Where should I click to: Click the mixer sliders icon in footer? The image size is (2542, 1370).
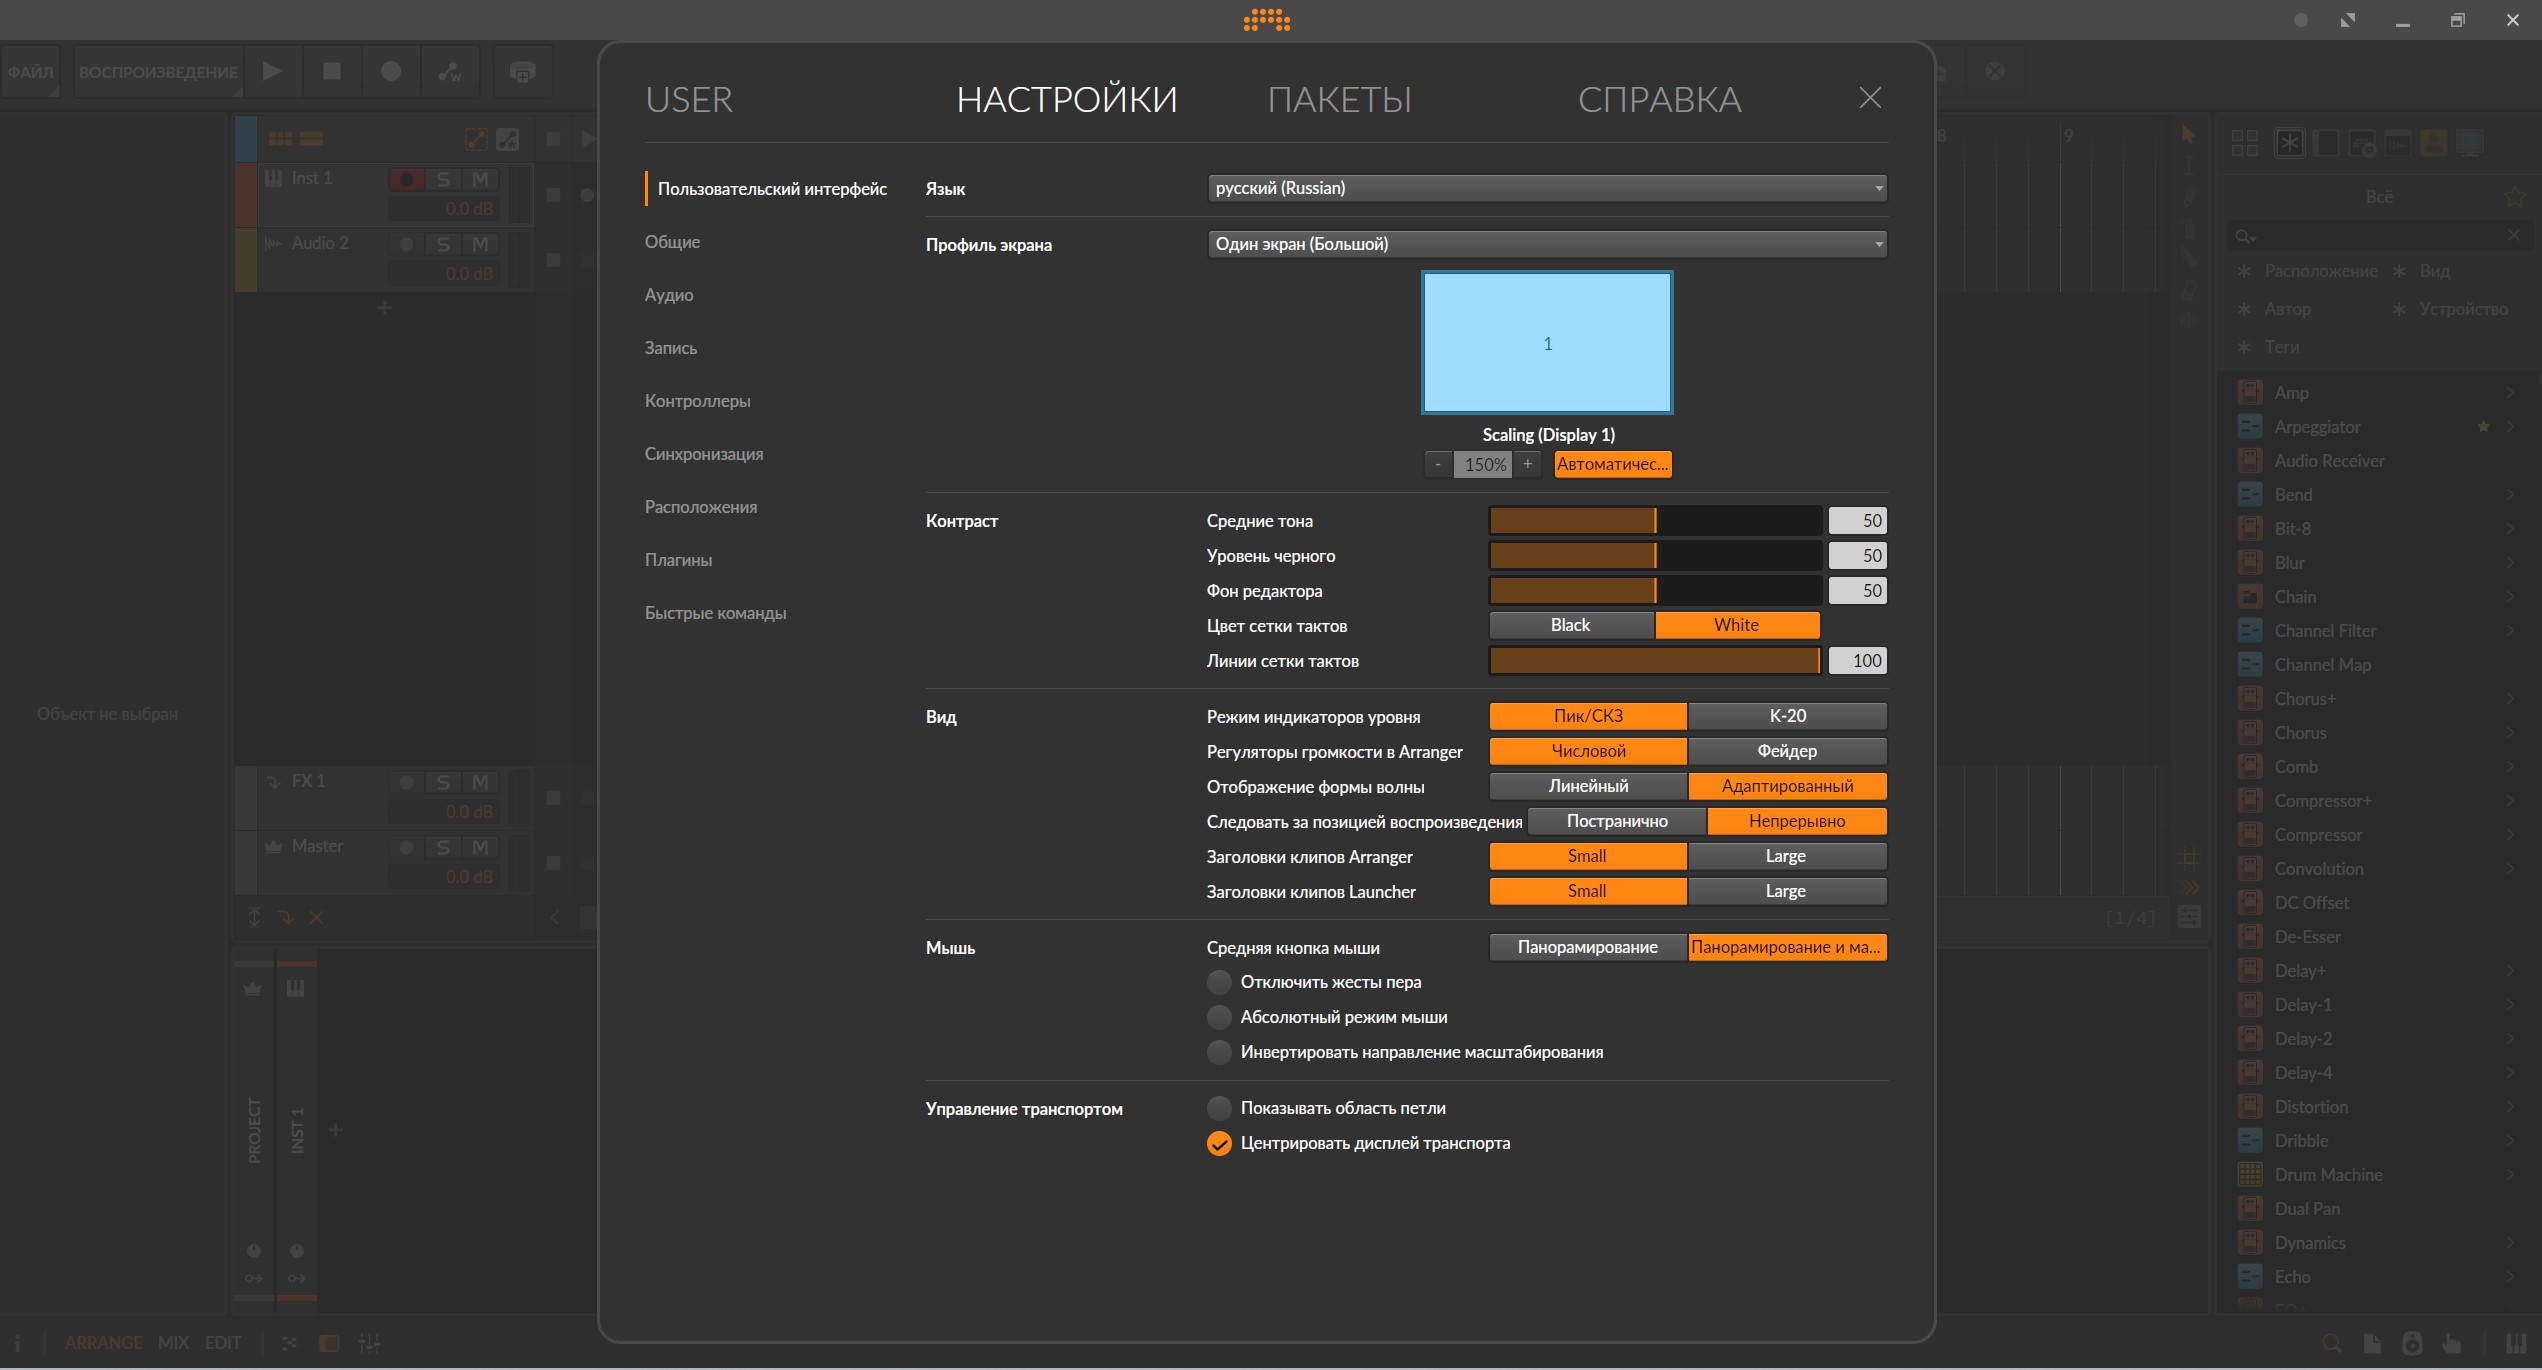(x=369, y=1343)
